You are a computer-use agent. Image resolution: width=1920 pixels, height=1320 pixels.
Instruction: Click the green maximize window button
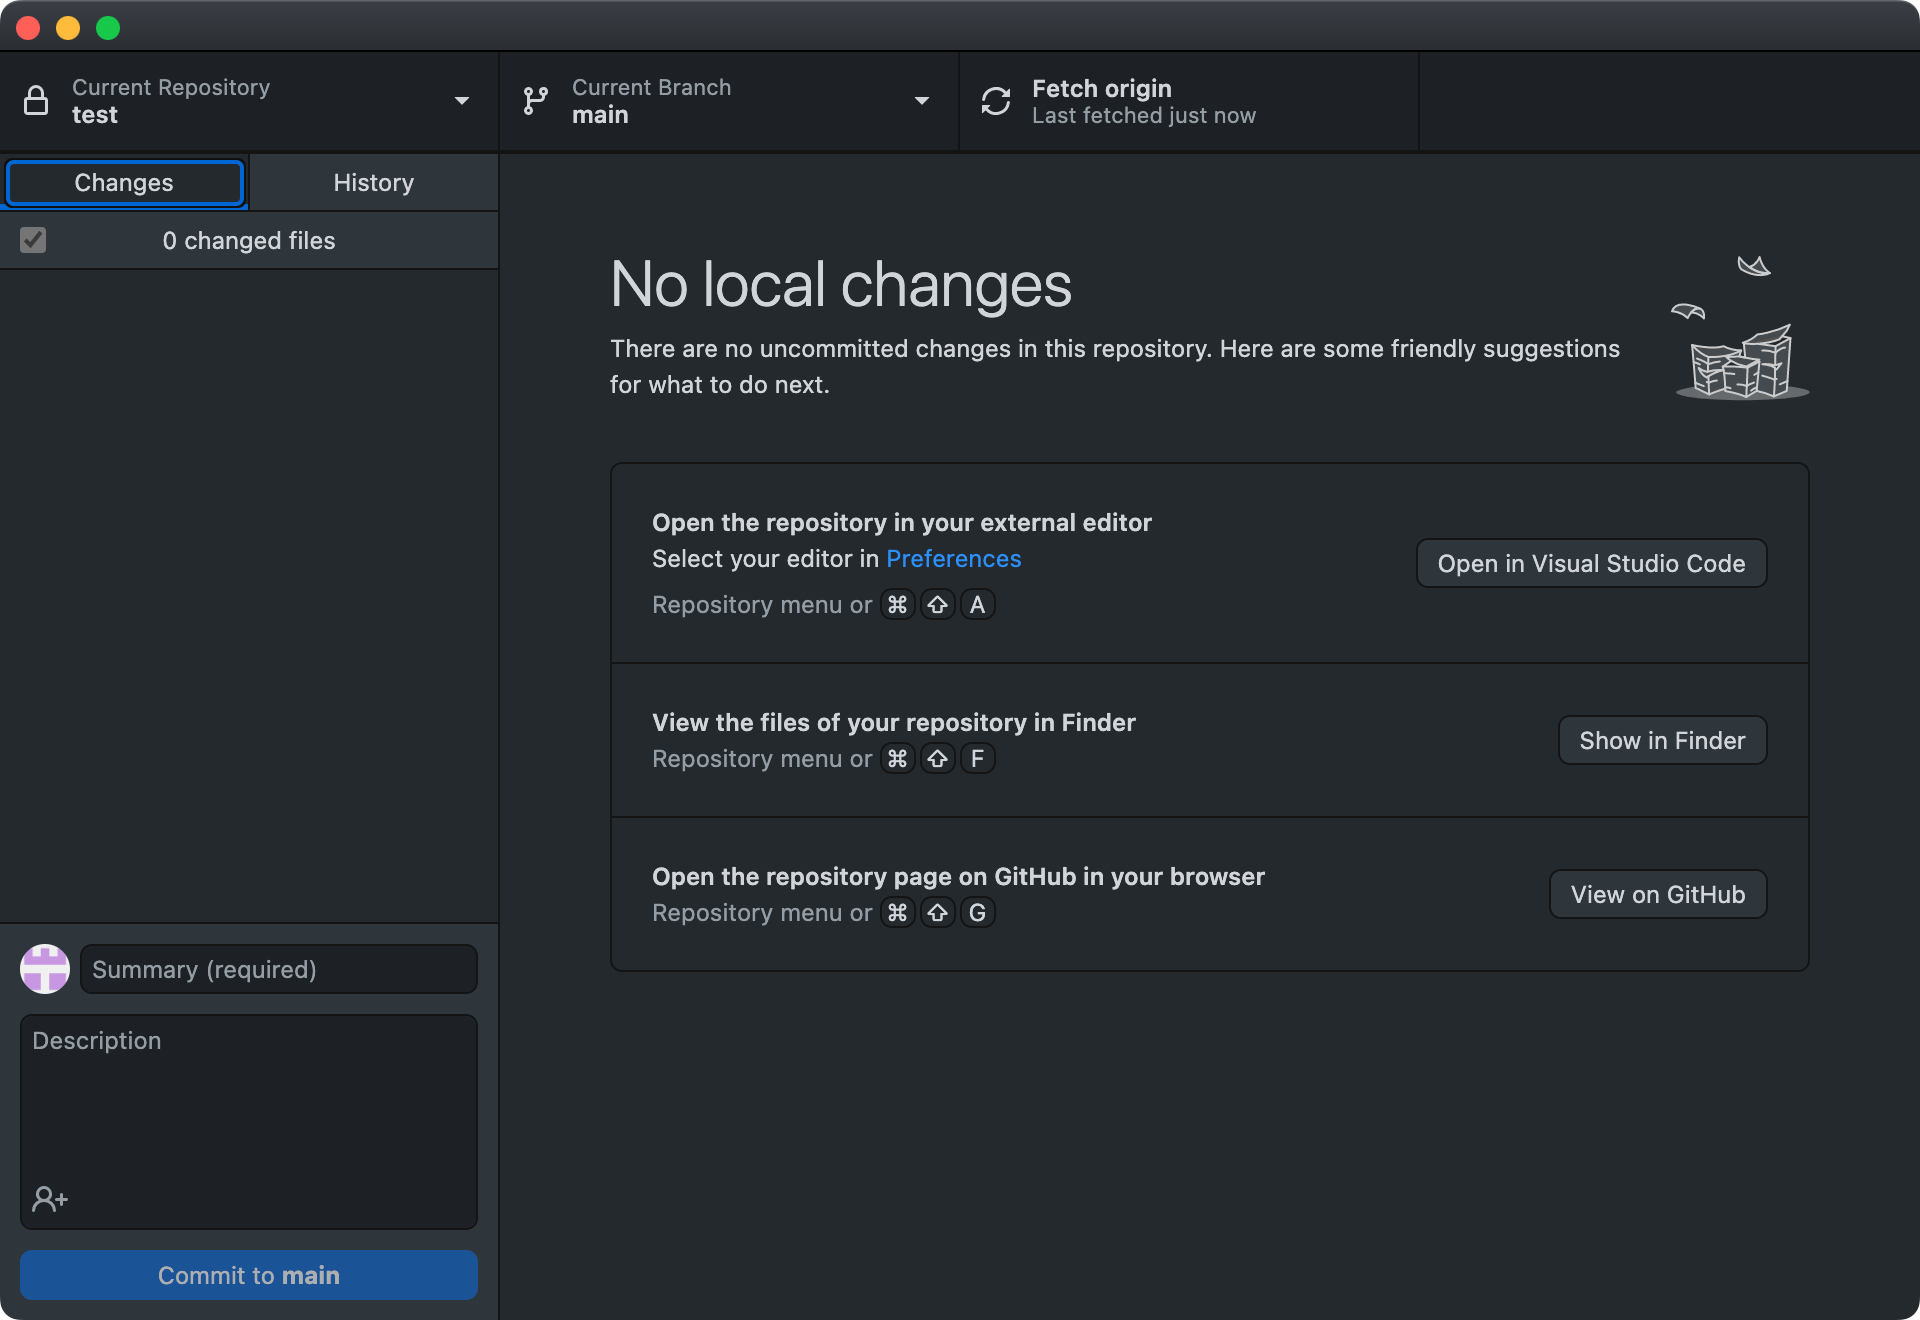pyautogui.click(x=108, y=27)
